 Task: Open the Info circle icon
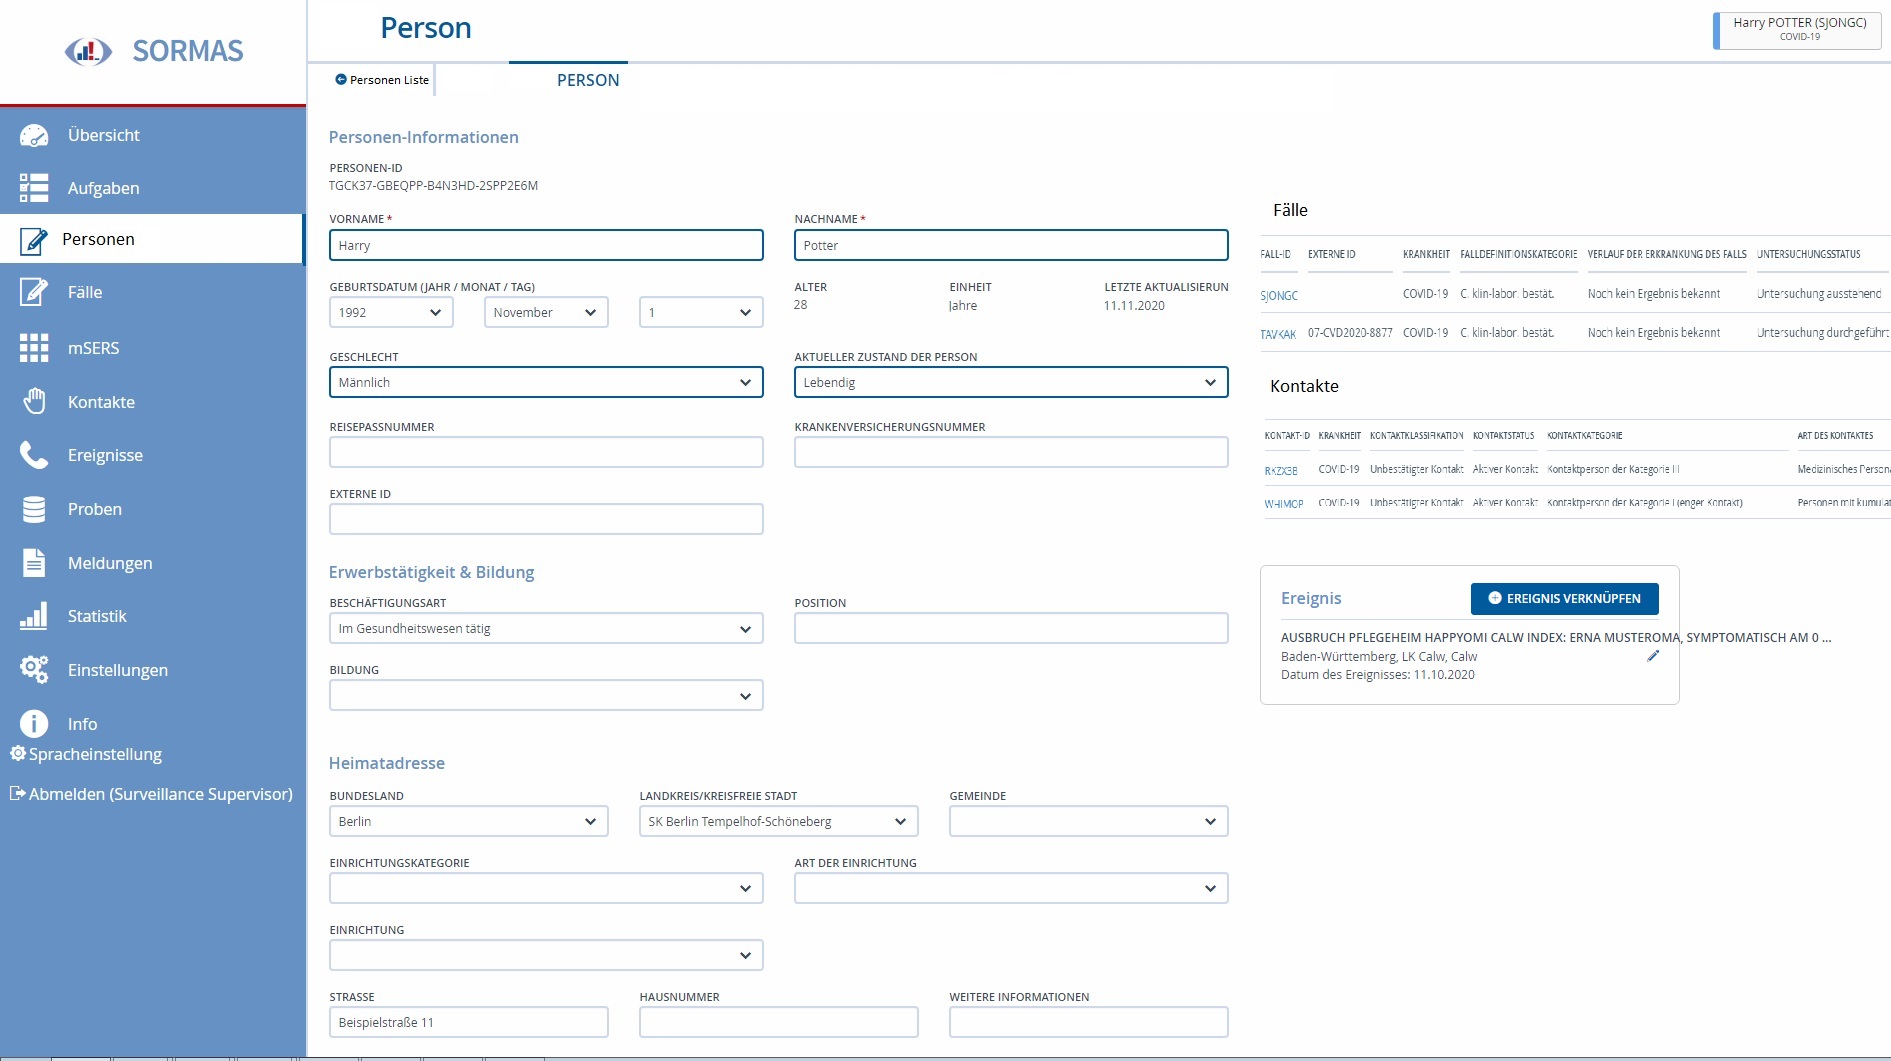pyautogui.click(x=34, y=723)
